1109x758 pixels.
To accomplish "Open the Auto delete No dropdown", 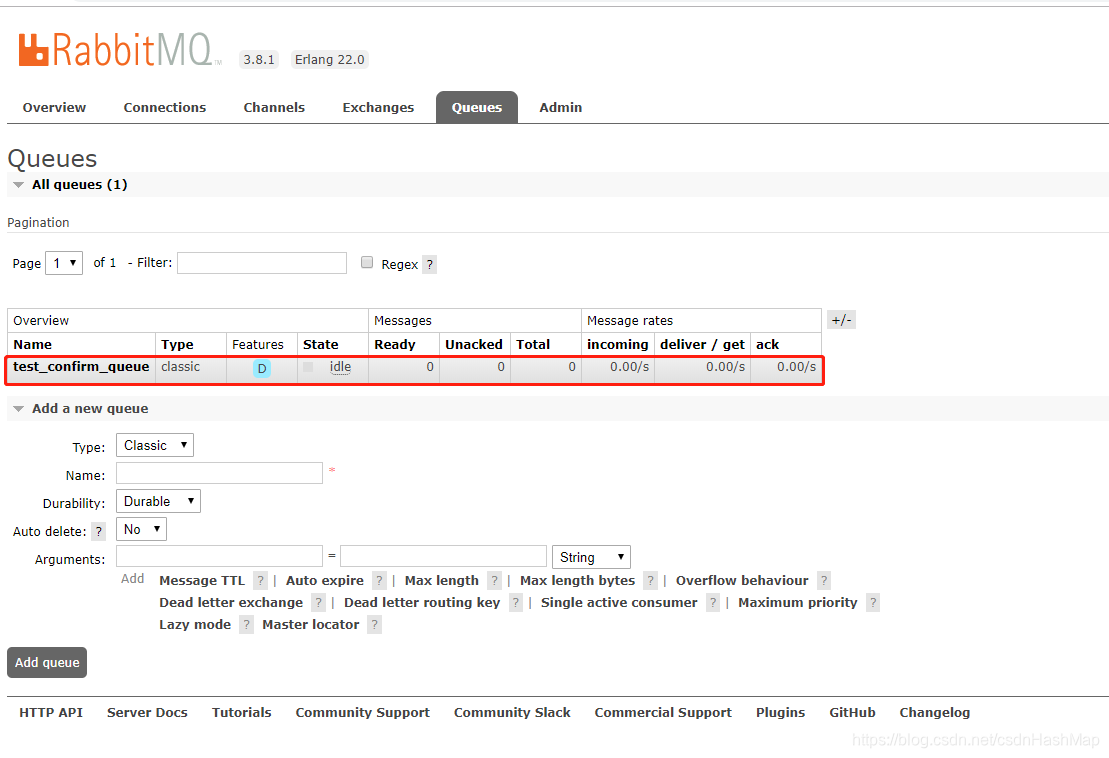I will (x=141, y=530).
